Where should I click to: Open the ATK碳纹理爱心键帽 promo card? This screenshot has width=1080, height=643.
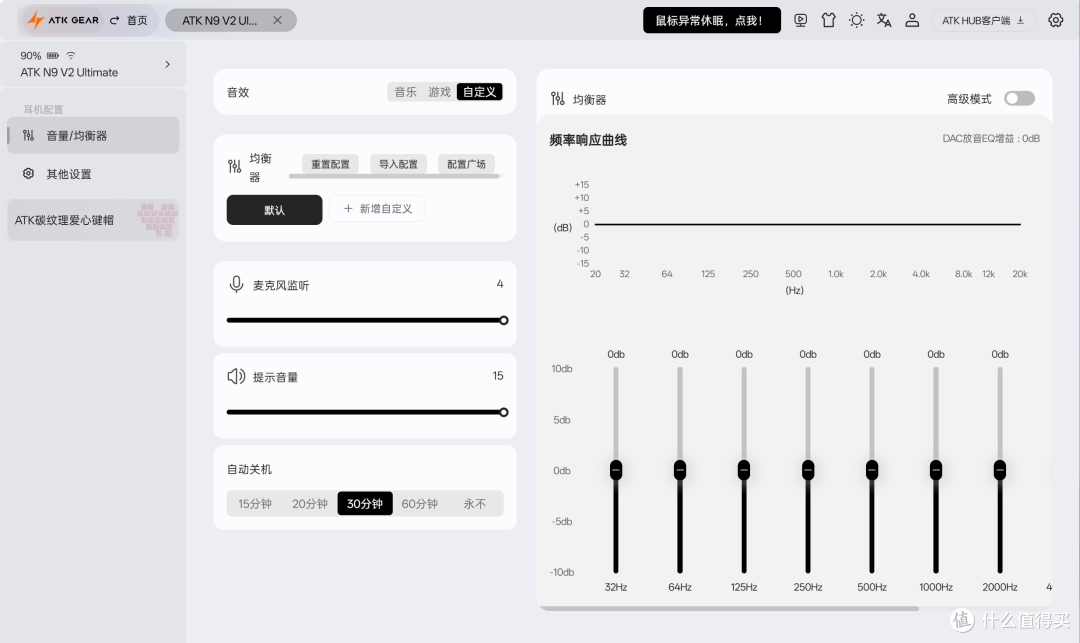tap(93, 220)
